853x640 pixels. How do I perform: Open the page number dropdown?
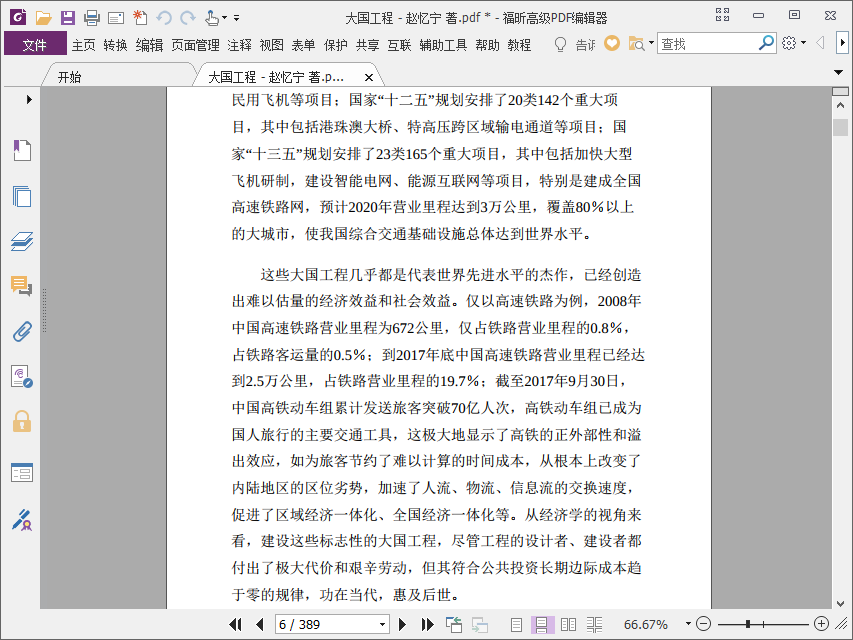tap(382, 625)
